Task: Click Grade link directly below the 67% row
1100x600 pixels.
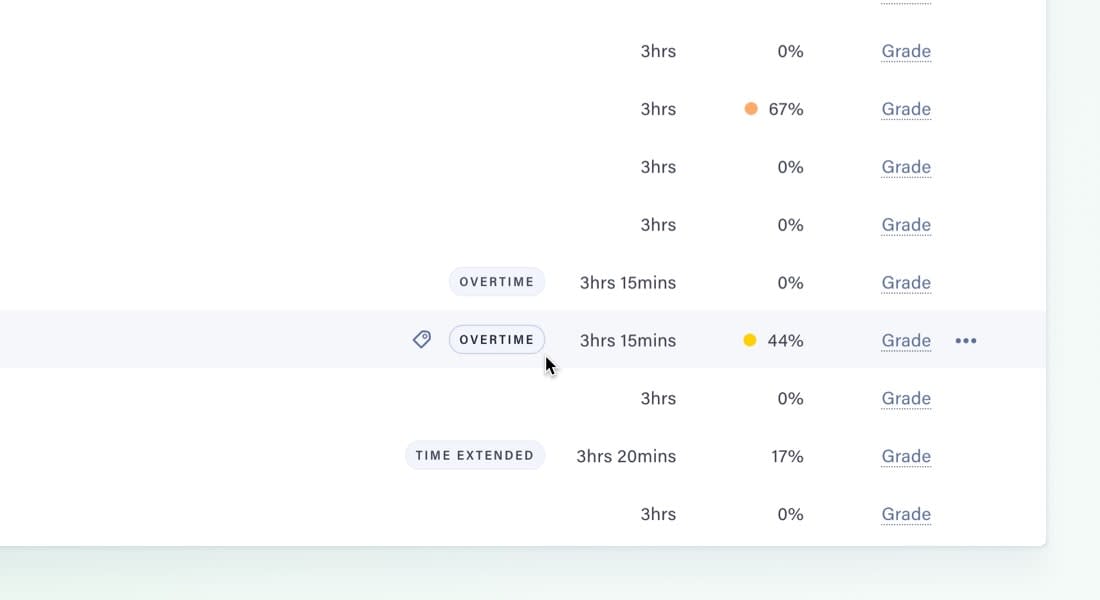Action: coord(906,167)
